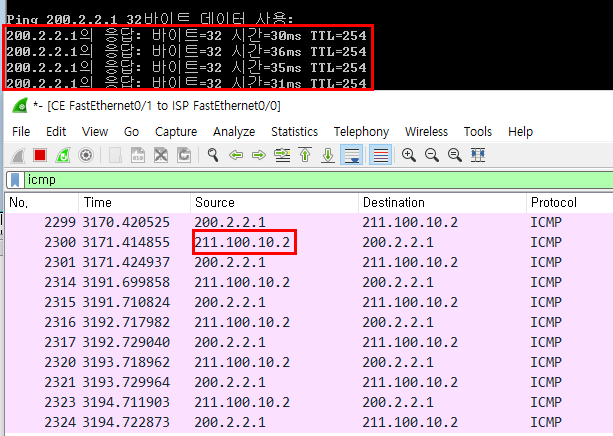Open the Edit menu
The height and width of the screenshot is (436, 613).
(x=56, y=132)
